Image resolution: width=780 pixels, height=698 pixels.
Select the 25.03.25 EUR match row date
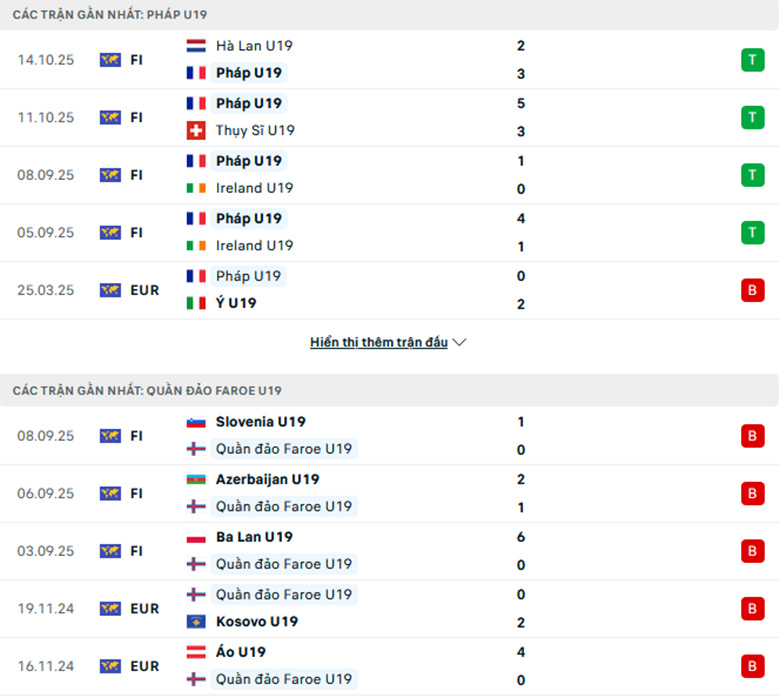46,290
